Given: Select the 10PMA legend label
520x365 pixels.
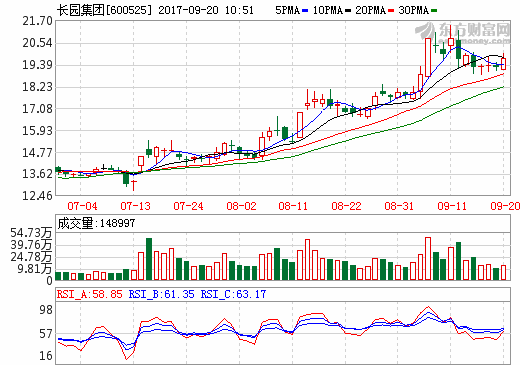Looking at the screenshot, I should point(327,10).
